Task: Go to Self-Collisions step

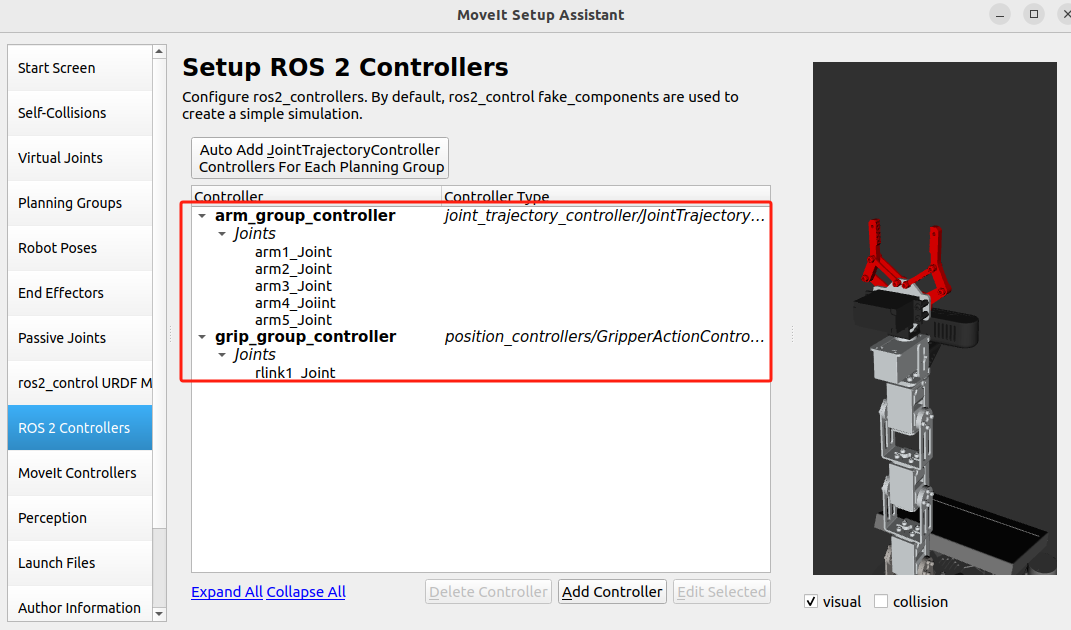Action: tap(80, 113)
